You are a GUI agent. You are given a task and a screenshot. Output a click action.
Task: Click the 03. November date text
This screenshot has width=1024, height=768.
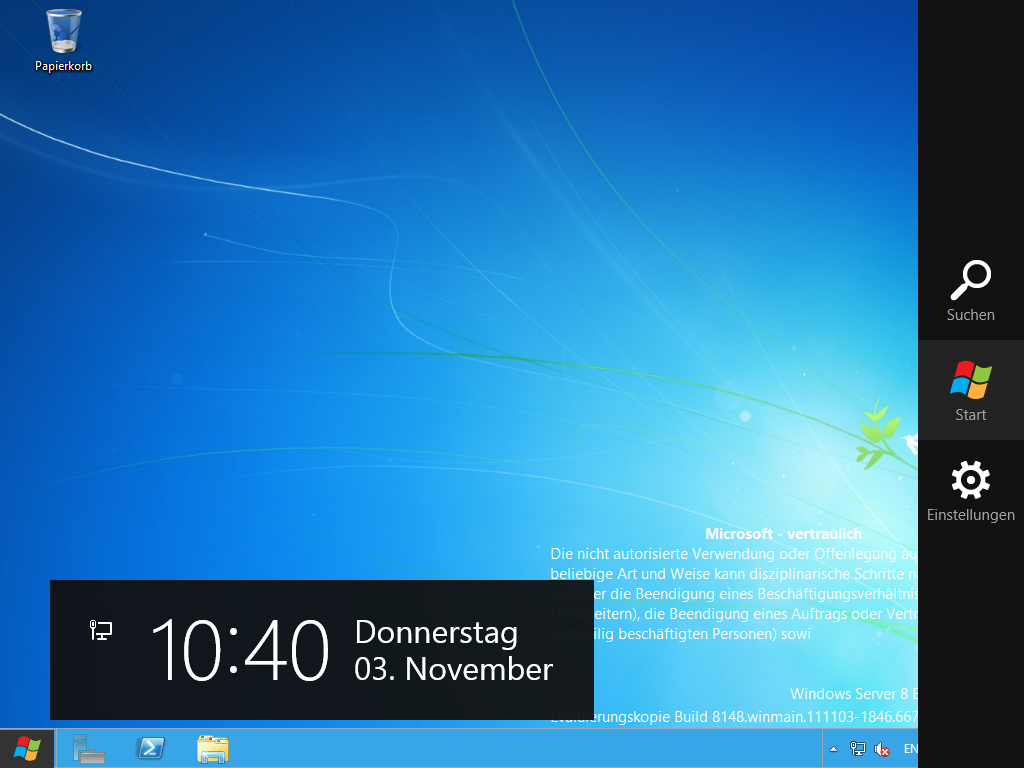453,669
